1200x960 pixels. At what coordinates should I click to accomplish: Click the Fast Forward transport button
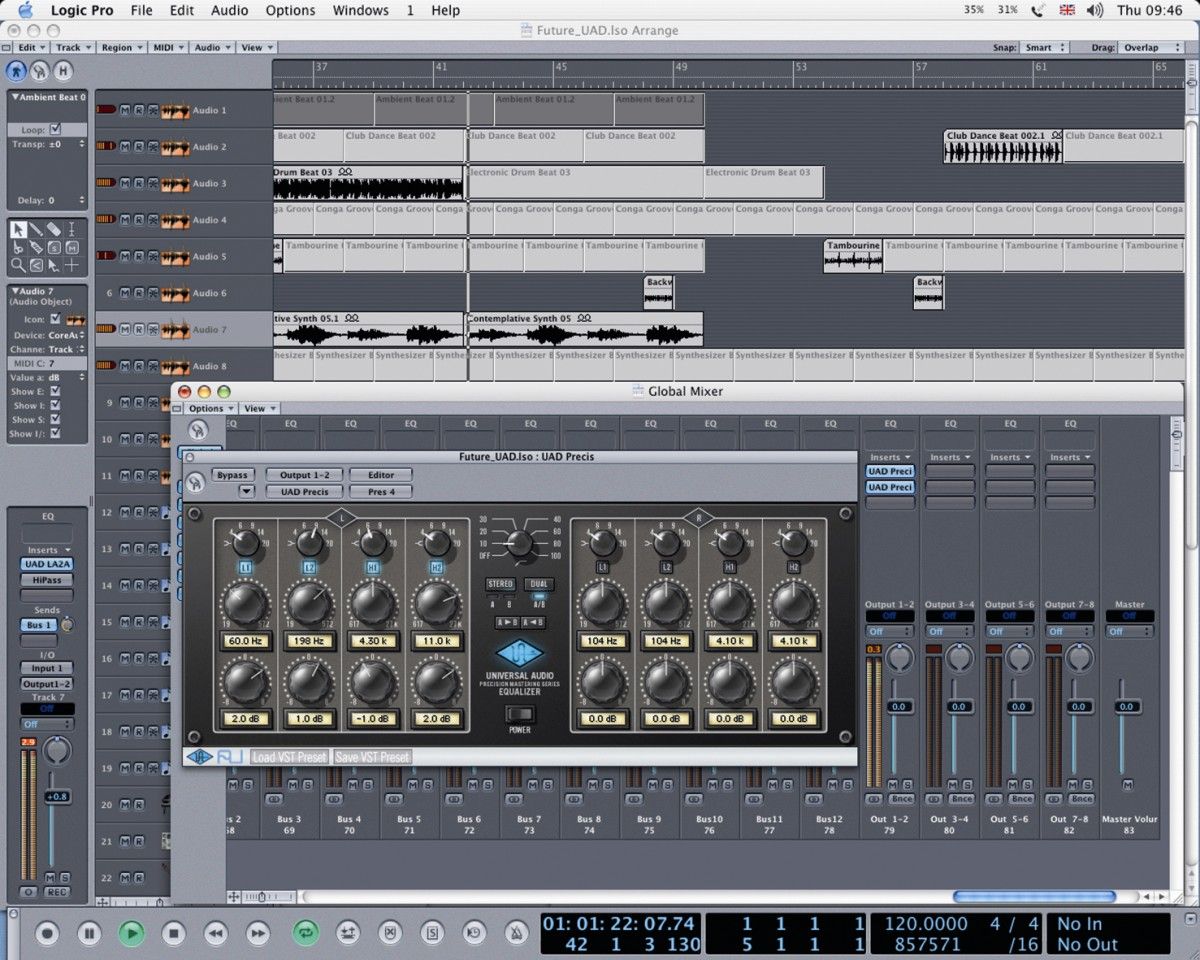pos(258,934)
